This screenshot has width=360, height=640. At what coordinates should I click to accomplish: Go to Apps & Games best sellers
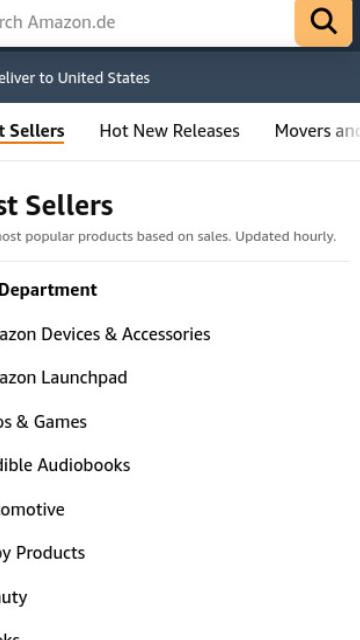point(43,422)
